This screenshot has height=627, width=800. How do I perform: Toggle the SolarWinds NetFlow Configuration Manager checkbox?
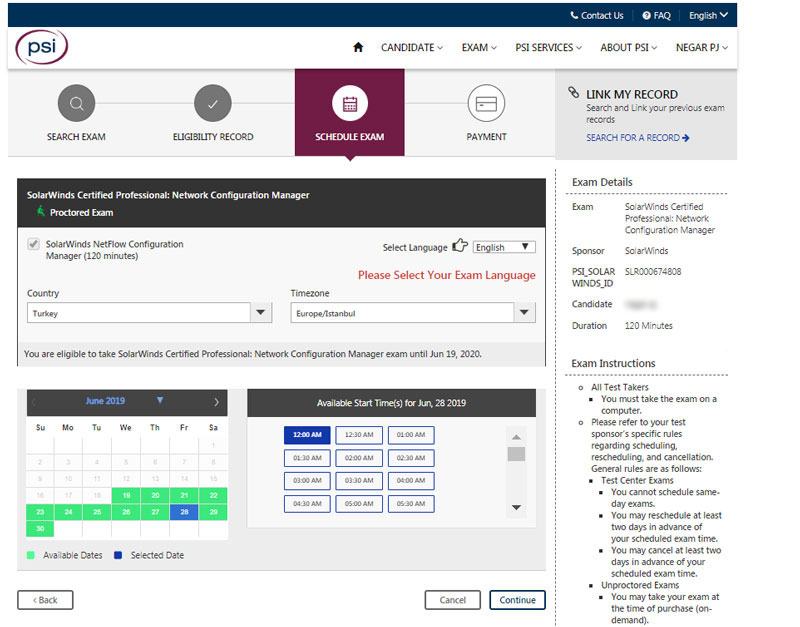(34, 244)
